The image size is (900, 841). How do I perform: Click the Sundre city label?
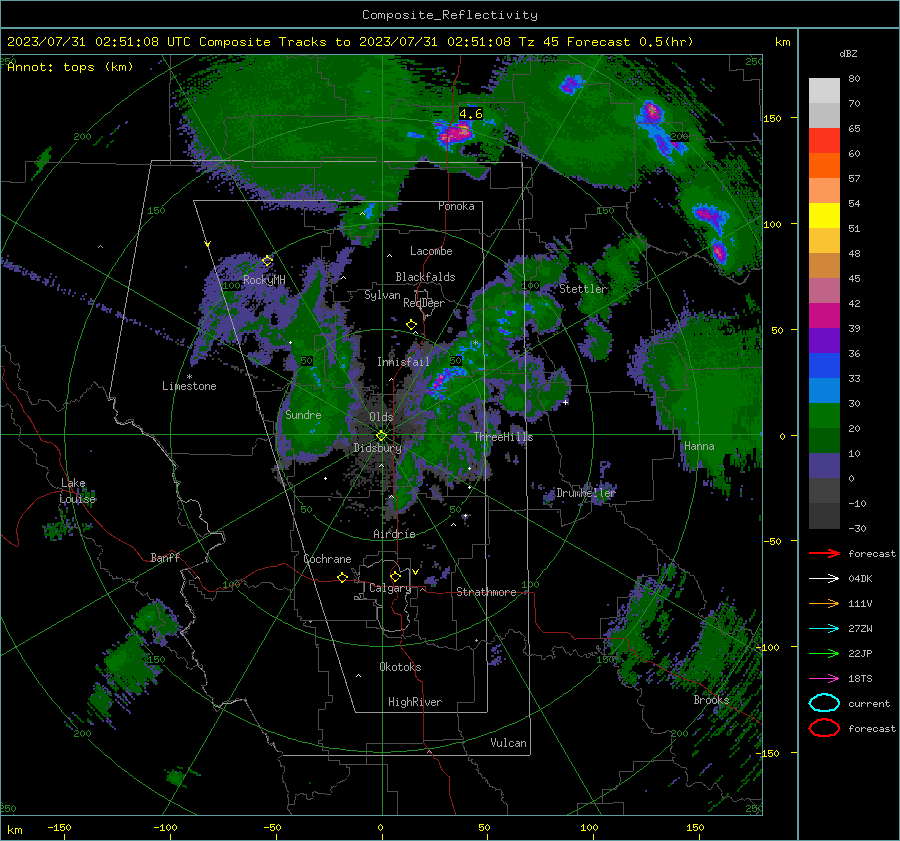(303, 414)
